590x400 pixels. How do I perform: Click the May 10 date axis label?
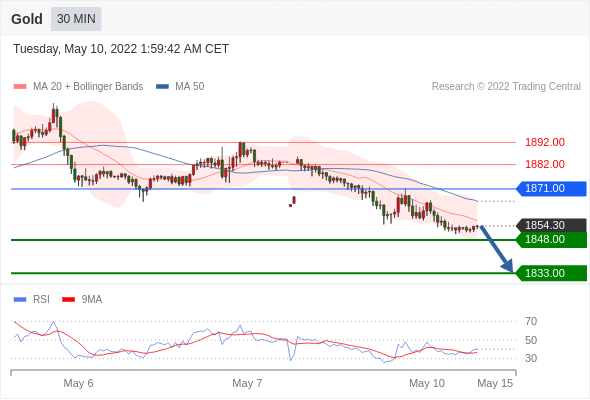pyautogui.click(x=427, y=383)
